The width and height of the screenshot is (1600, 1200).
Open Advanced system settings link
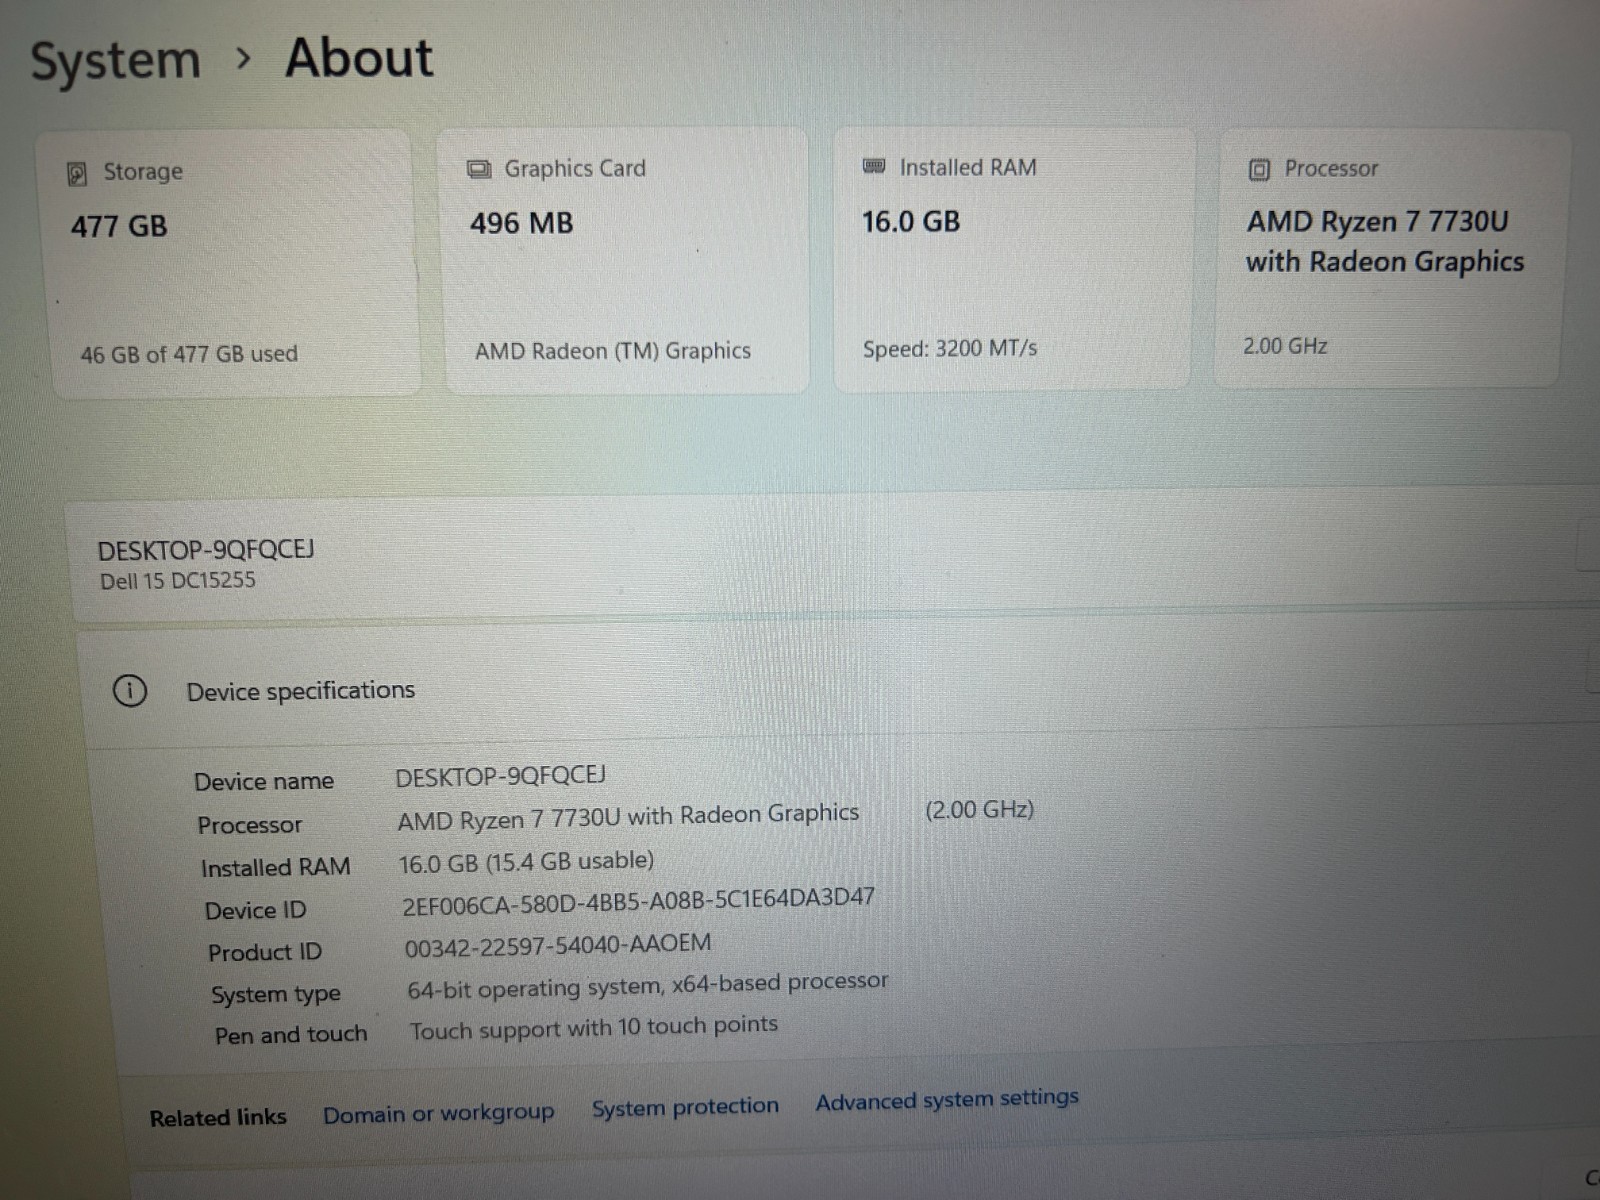pyautogui.click(x=947, y=1100)
